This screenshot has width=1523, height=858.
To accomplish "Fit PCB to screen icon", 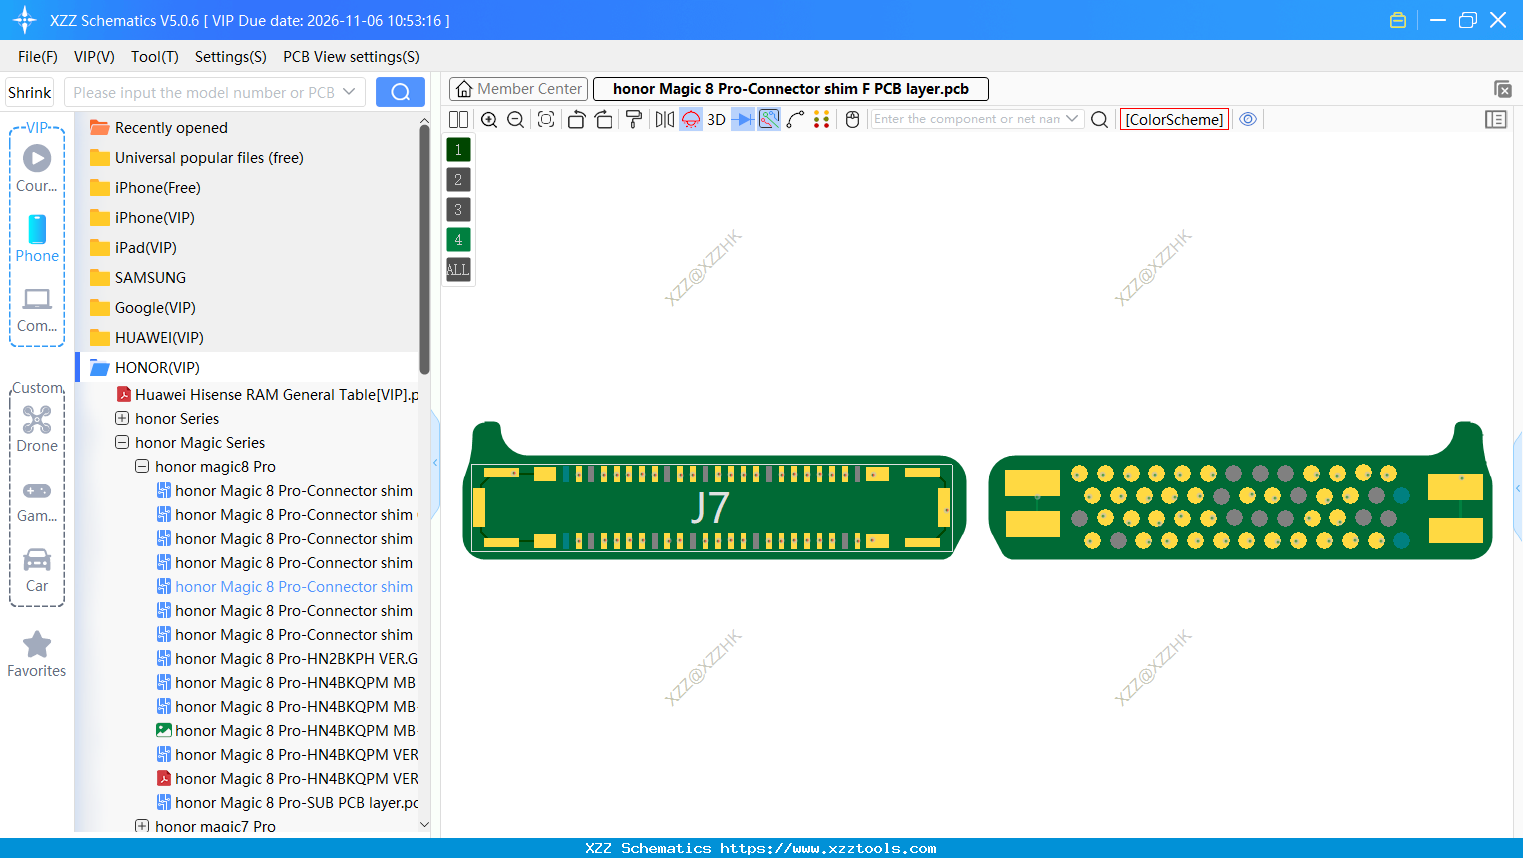I will point(546,119).
